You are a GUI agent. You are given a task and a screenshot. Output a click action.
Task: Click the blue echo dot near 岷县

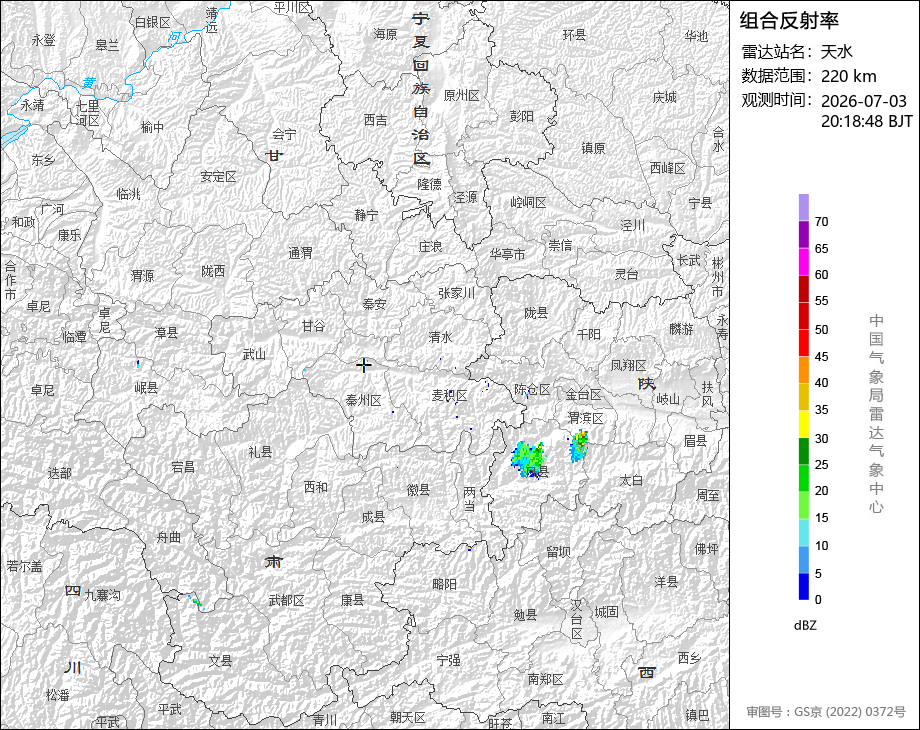point(138,364)
